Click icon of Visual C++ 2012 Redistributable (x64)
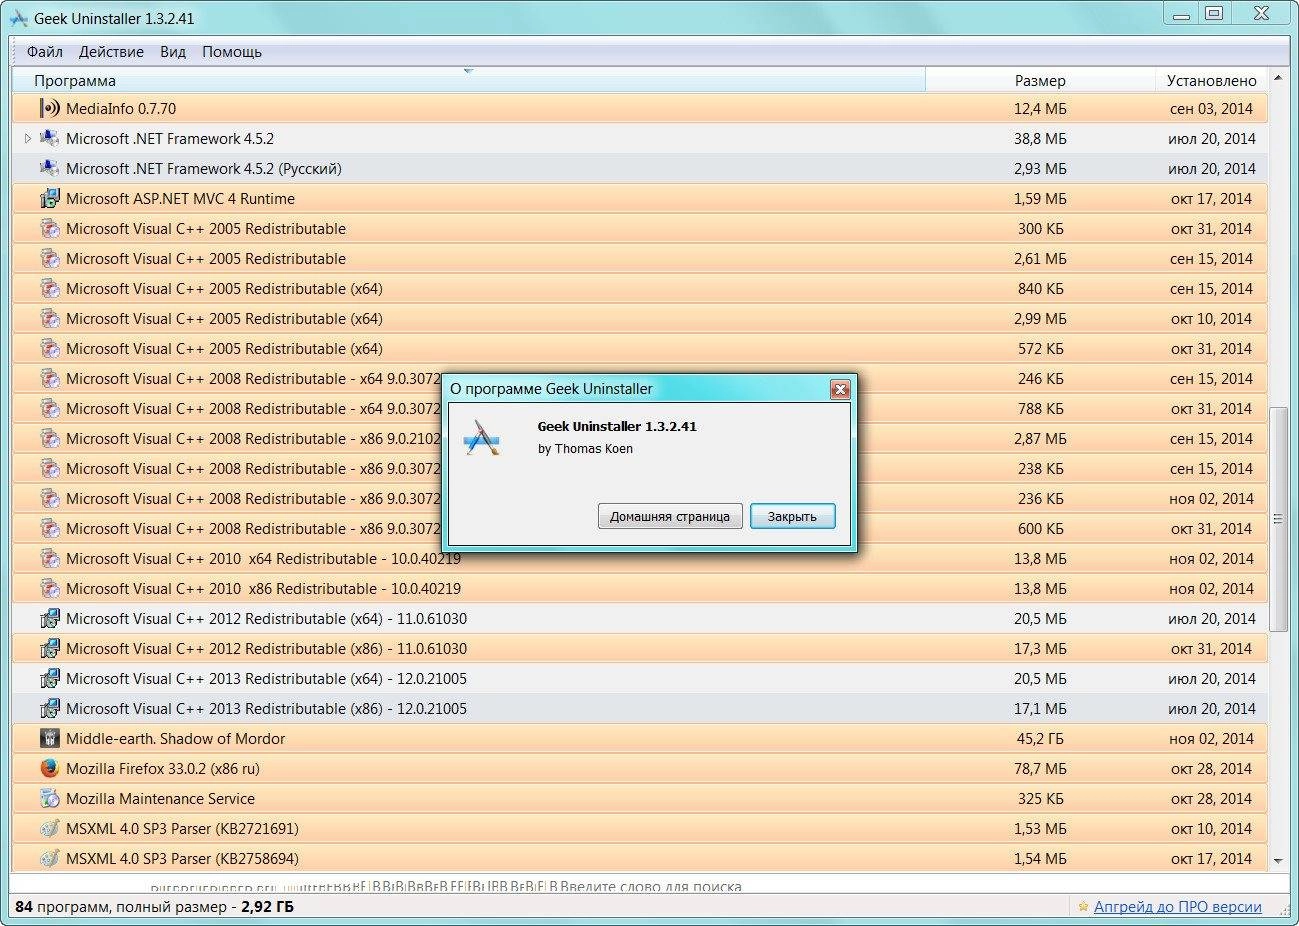Viewport: 1299px width, 926px height. pos(49,618)
